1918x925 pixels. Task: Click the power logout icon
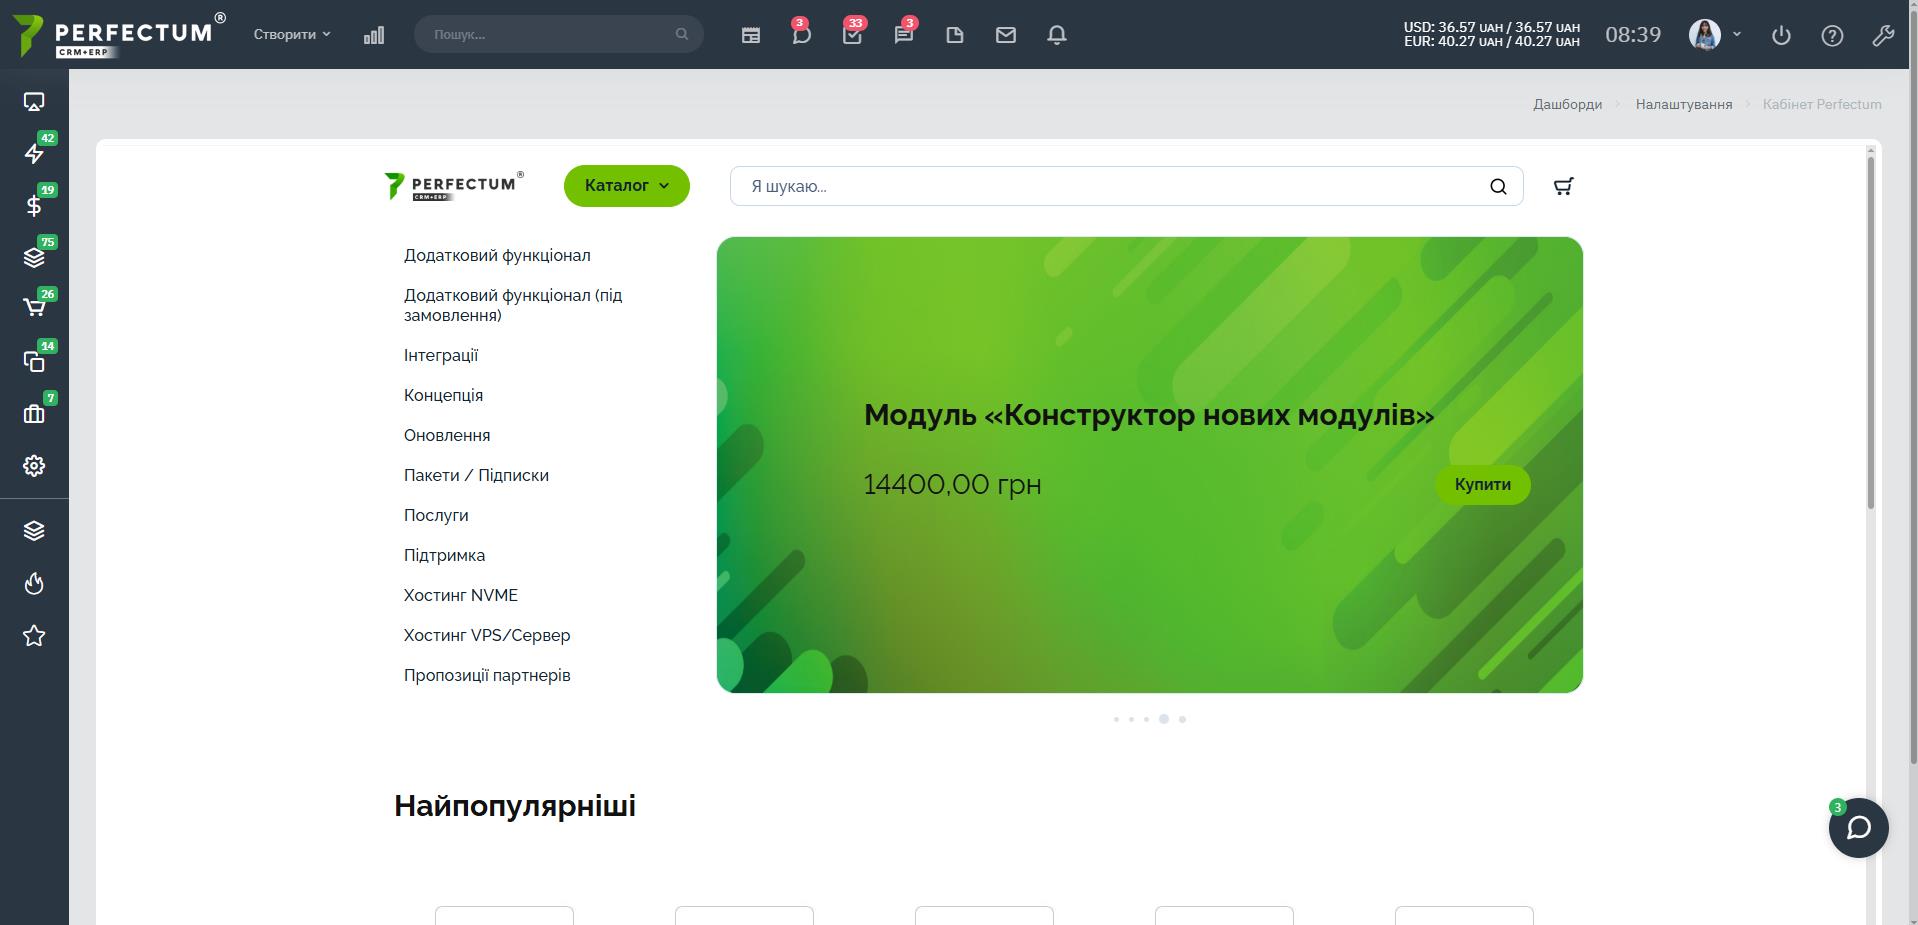[x=1781, y=35]
